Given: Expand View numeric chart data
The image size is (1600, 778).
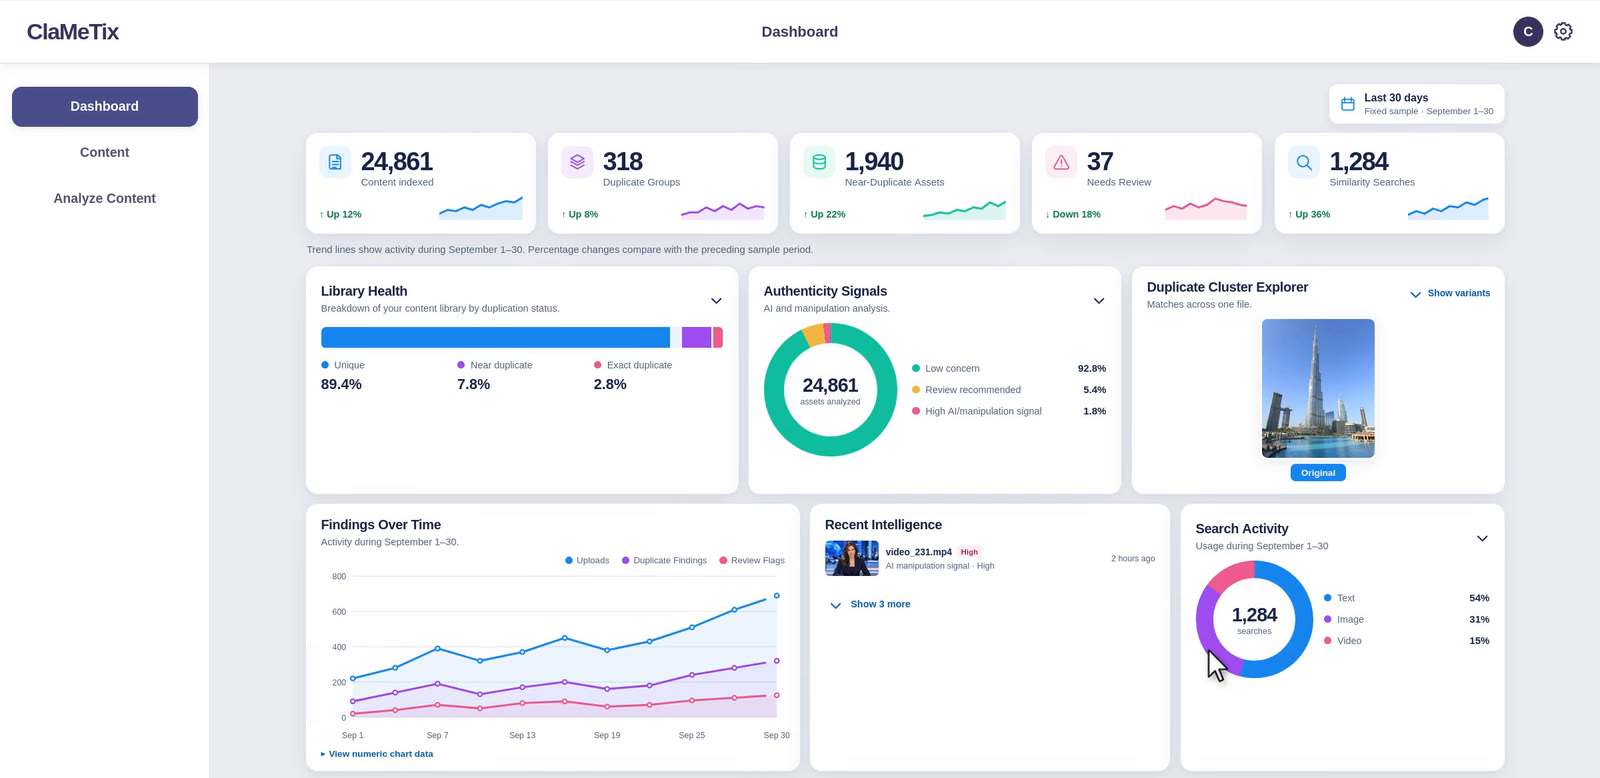Looking at the screenshot, I should coord(377,754).
